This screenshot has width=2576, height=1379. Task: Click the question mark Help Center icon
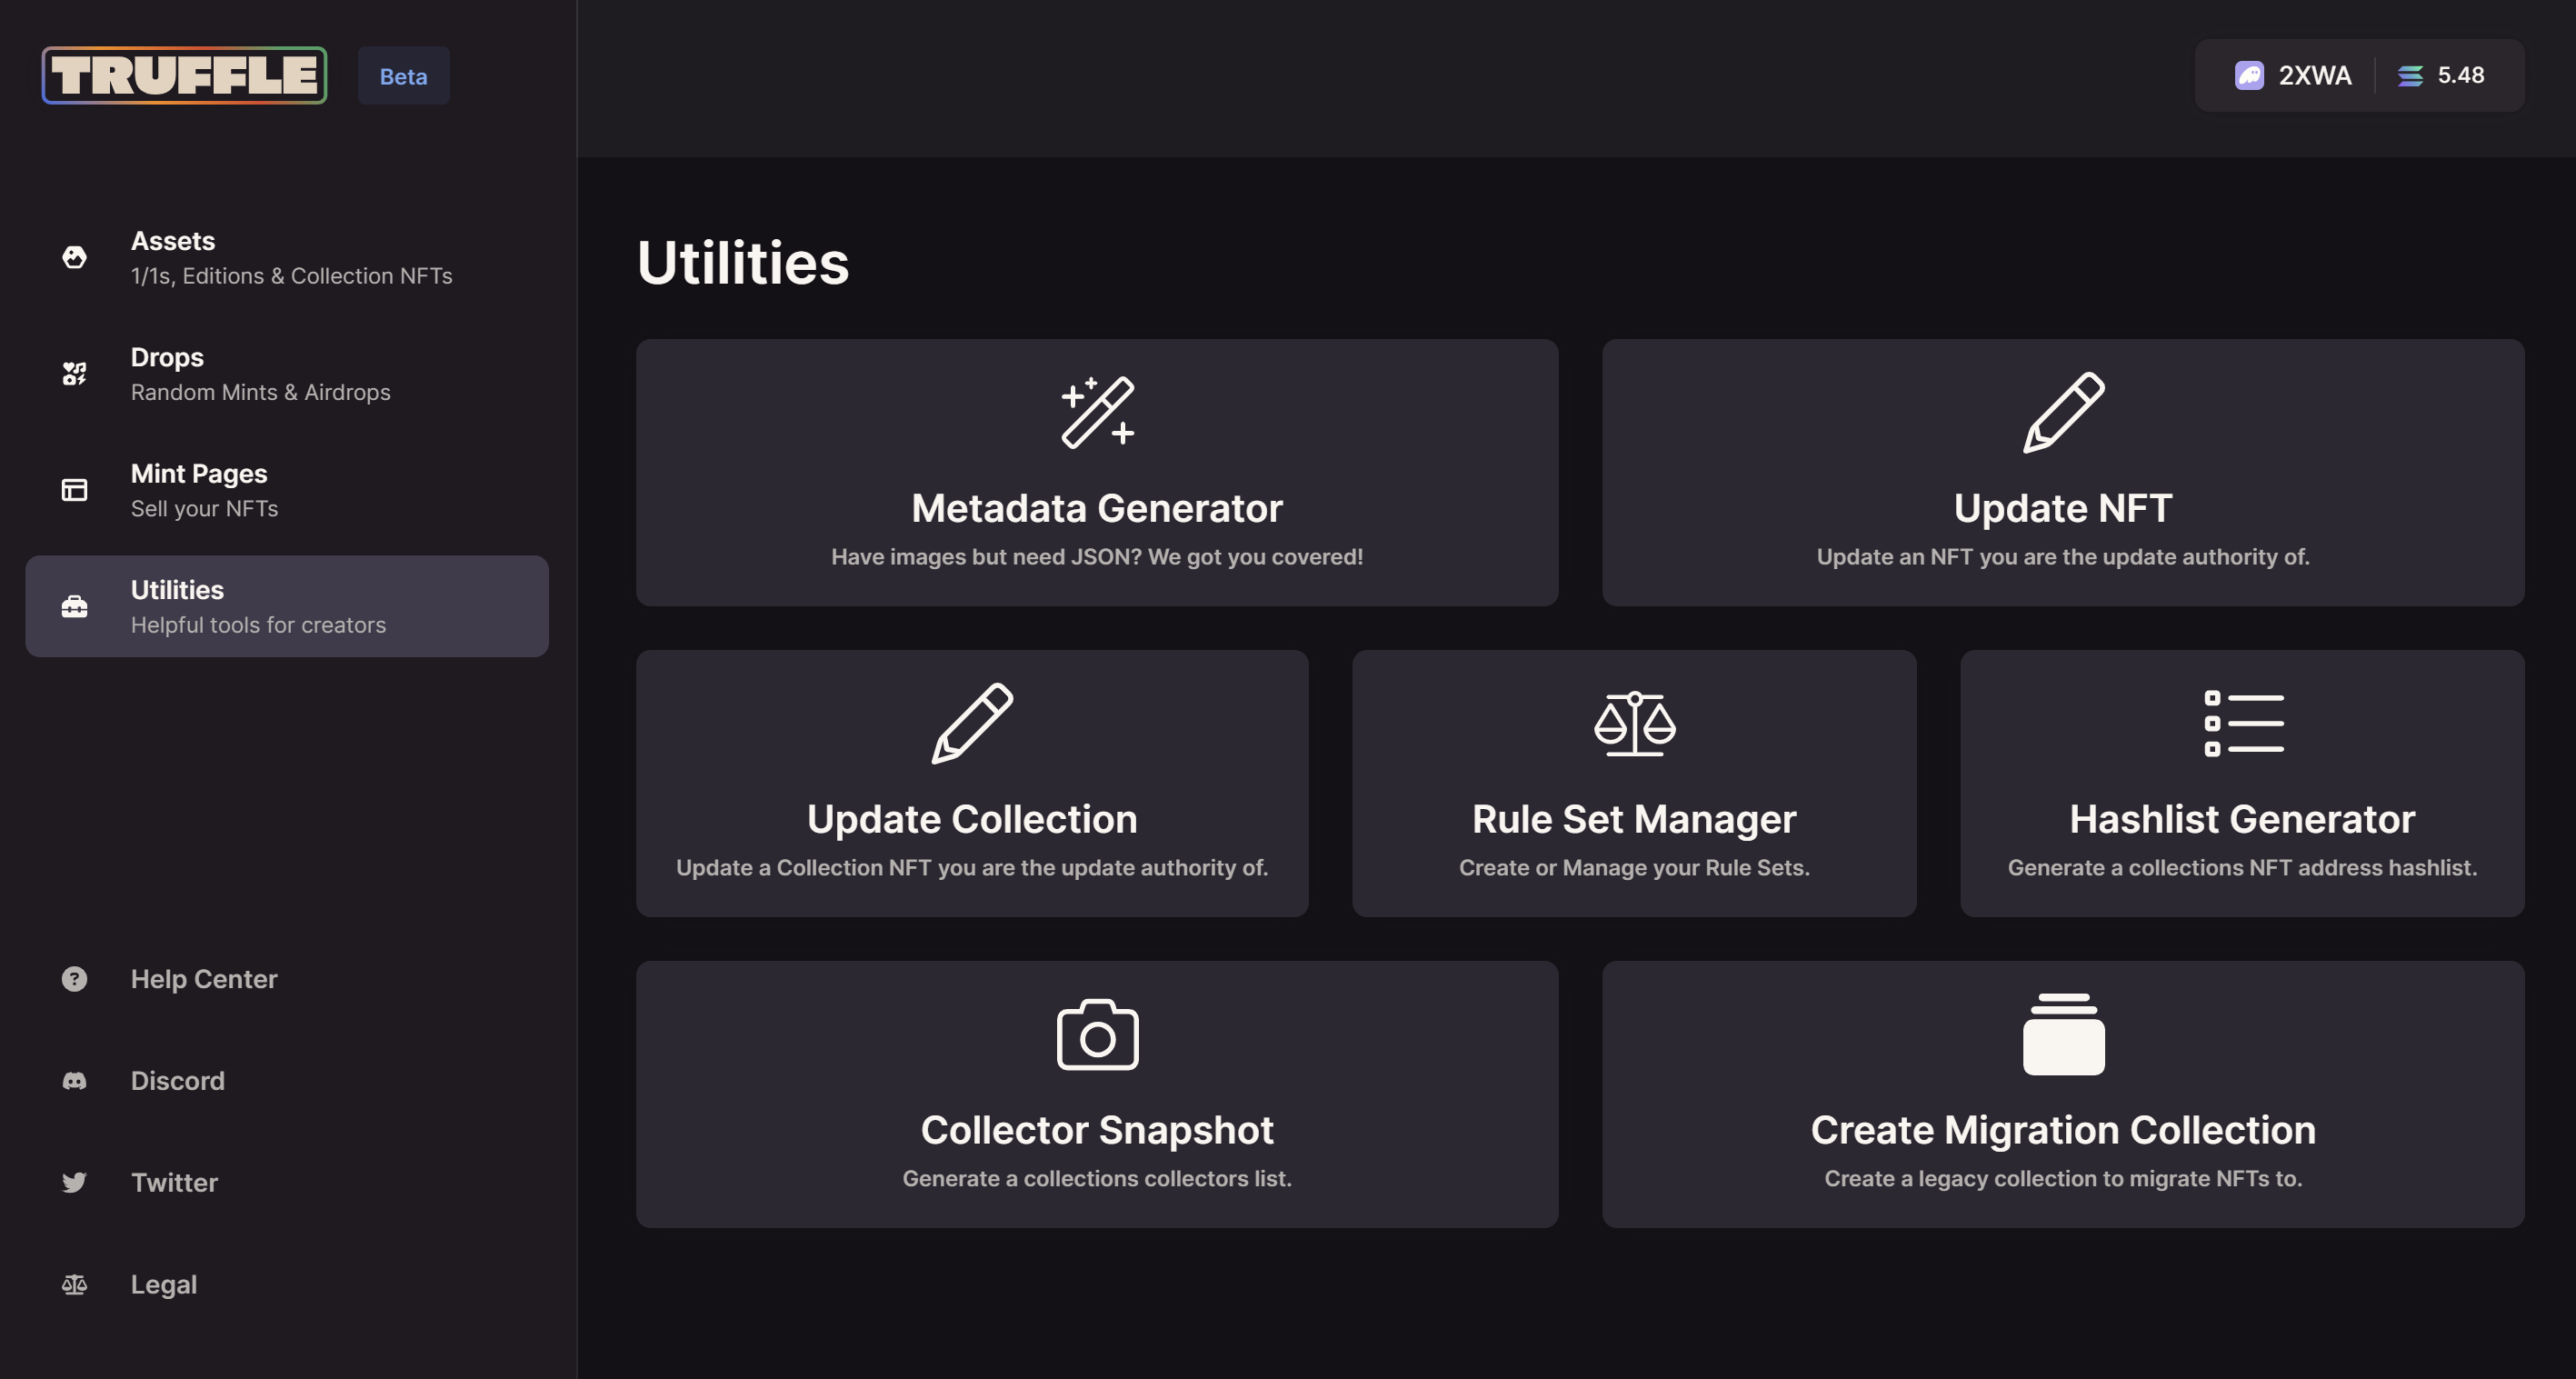point(74,979)
